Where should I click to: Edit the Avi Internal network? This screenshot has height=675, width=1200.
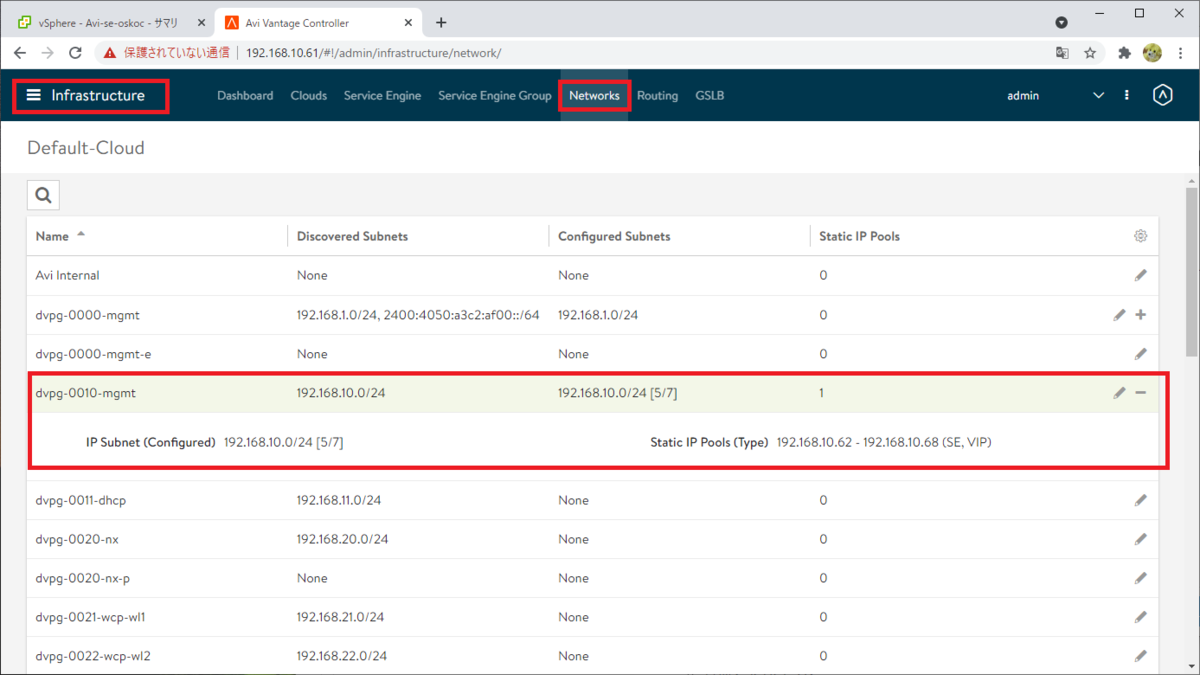1140,275
